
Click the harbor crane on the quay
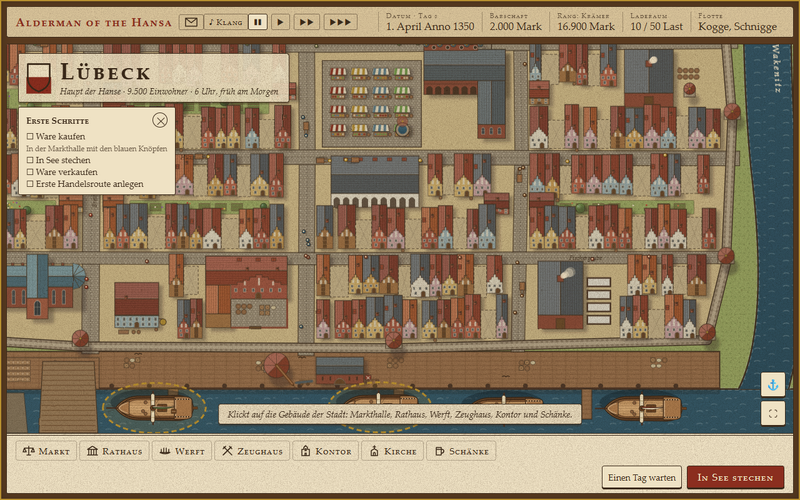click(280, 368)
